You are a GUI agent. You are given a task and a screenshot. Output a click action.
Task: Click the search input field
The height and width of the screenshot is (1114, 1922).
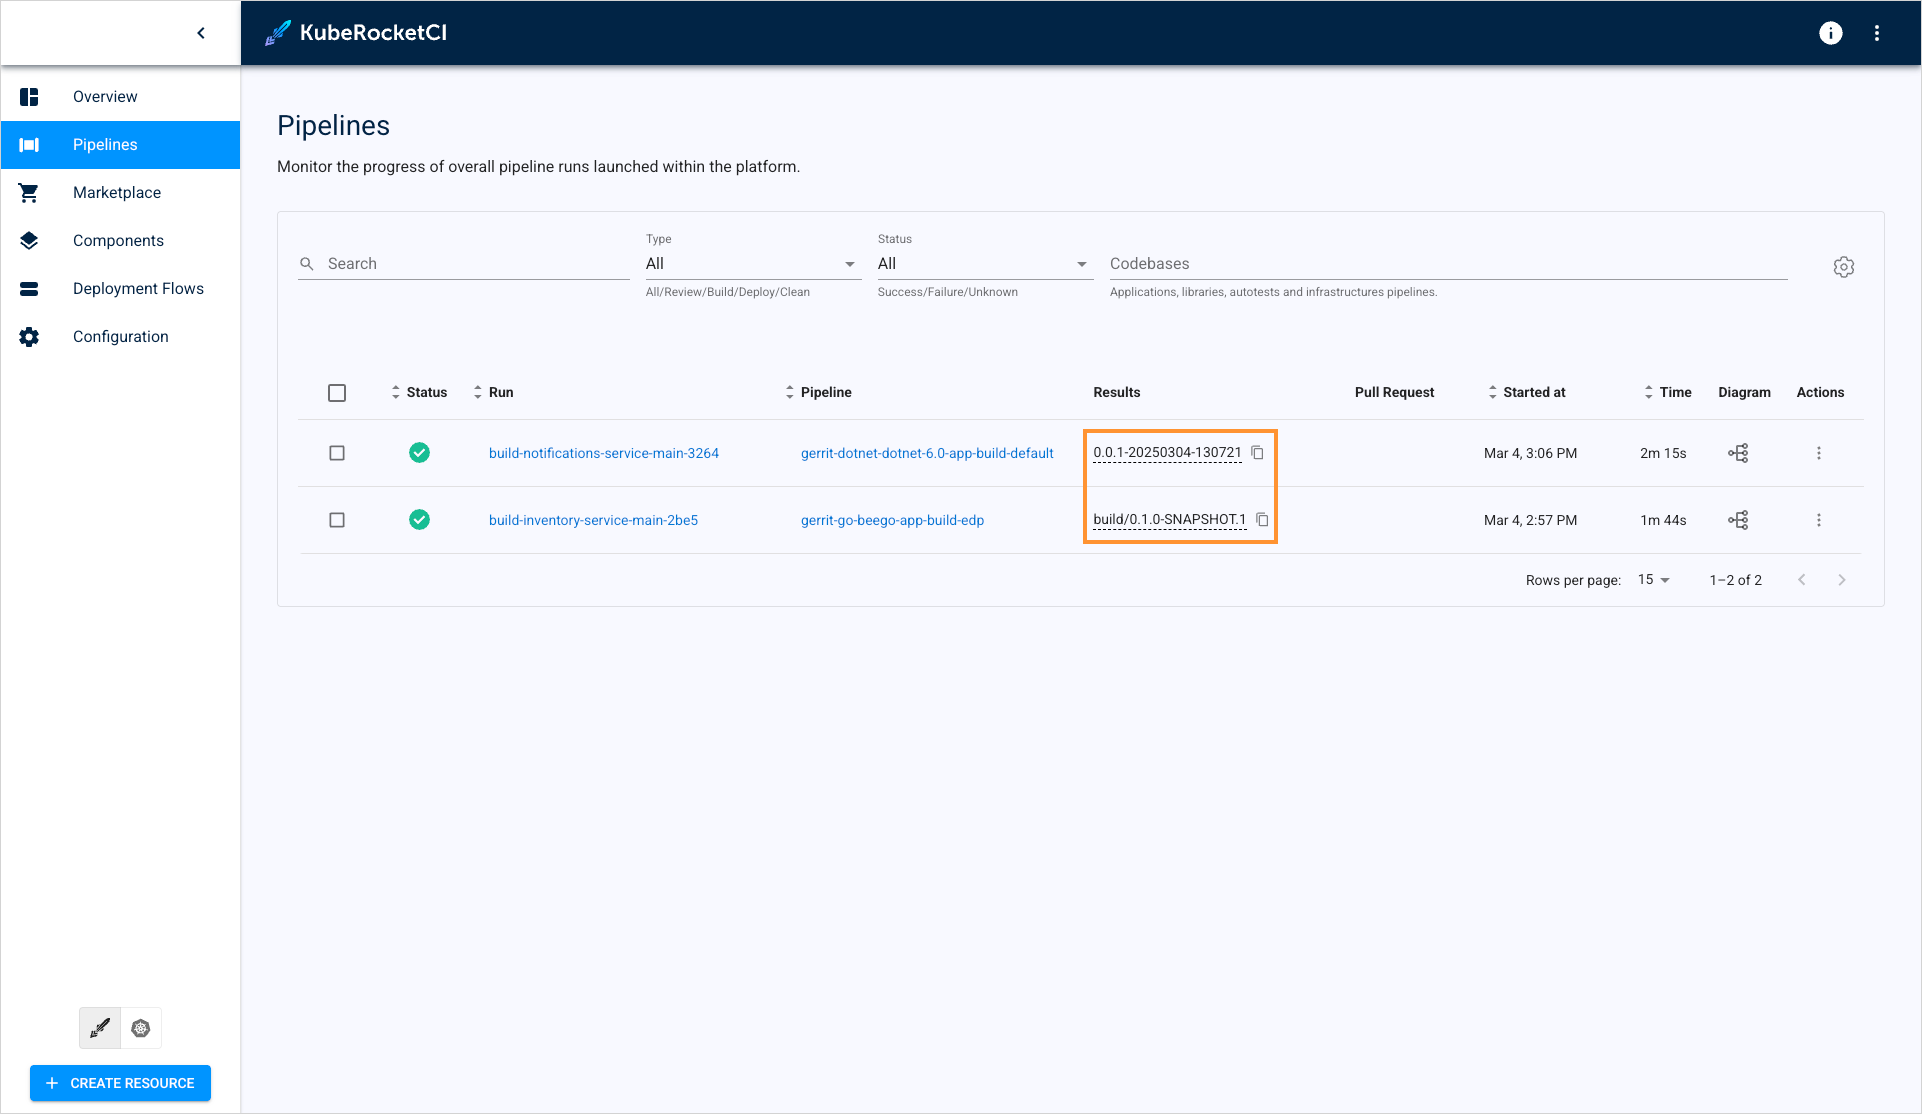[x=461, y=263]
